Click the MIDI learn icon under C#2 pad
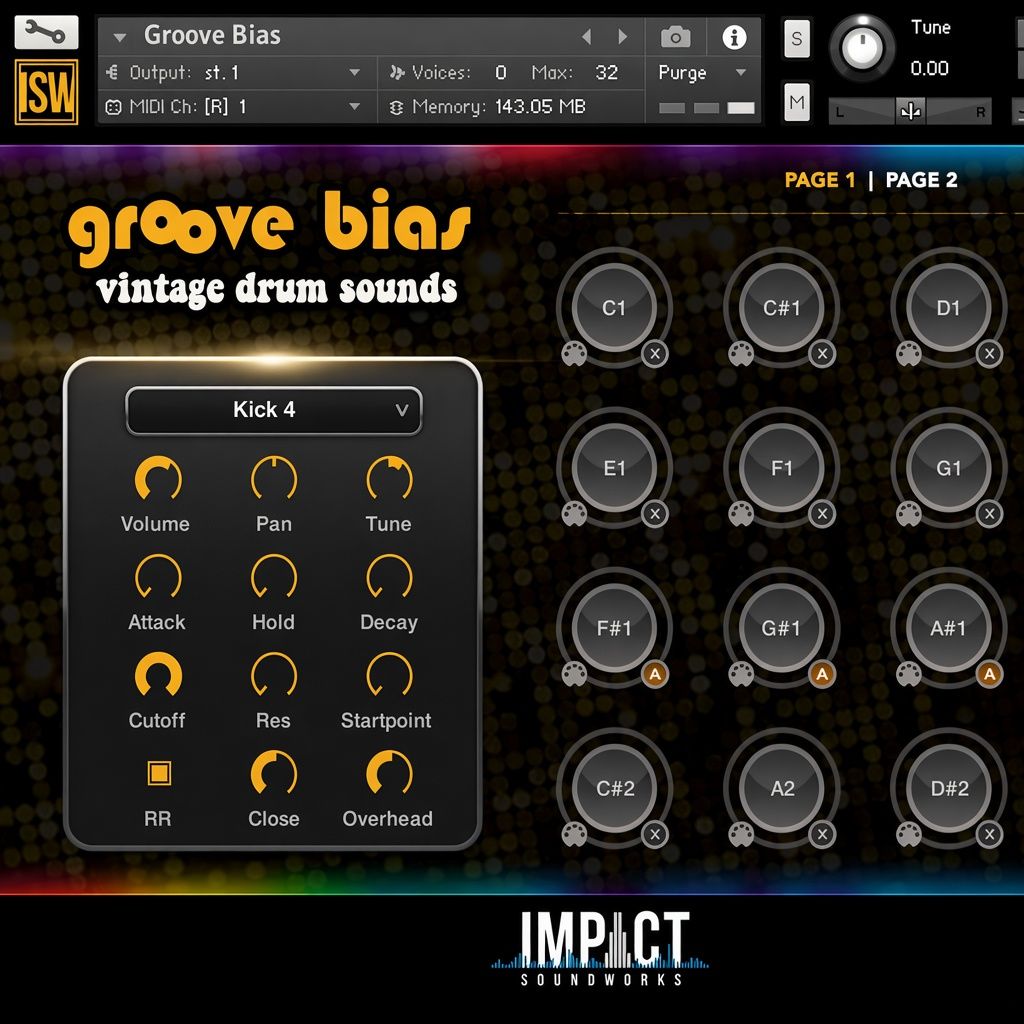This screenshot has width=1024, height=1024. 574,834
